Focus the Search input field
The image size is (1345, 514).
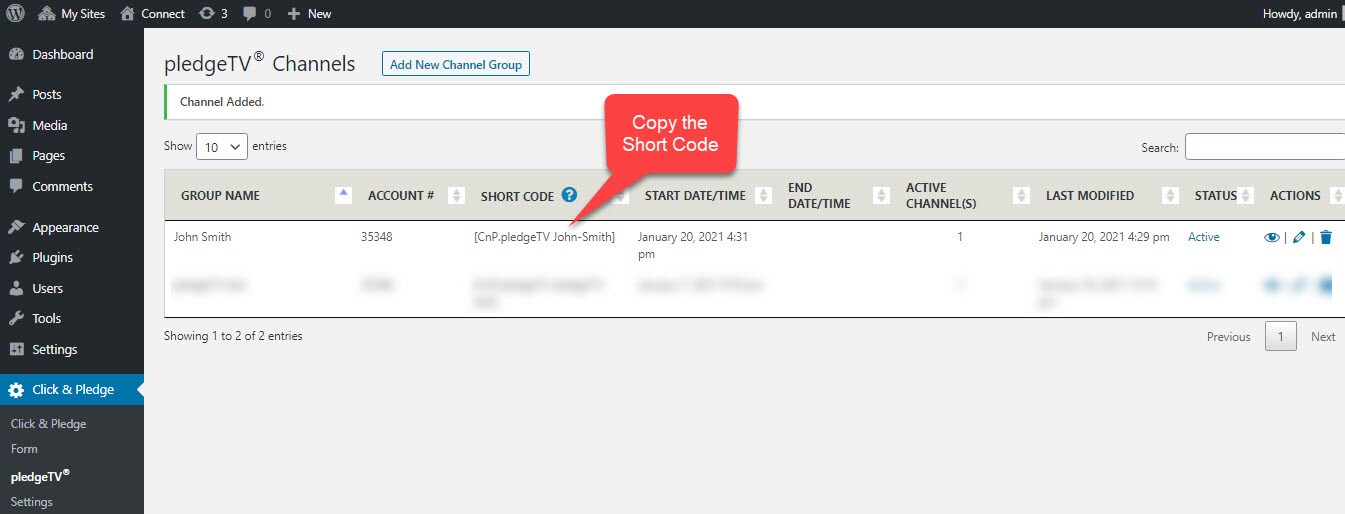pos(1265,147)
